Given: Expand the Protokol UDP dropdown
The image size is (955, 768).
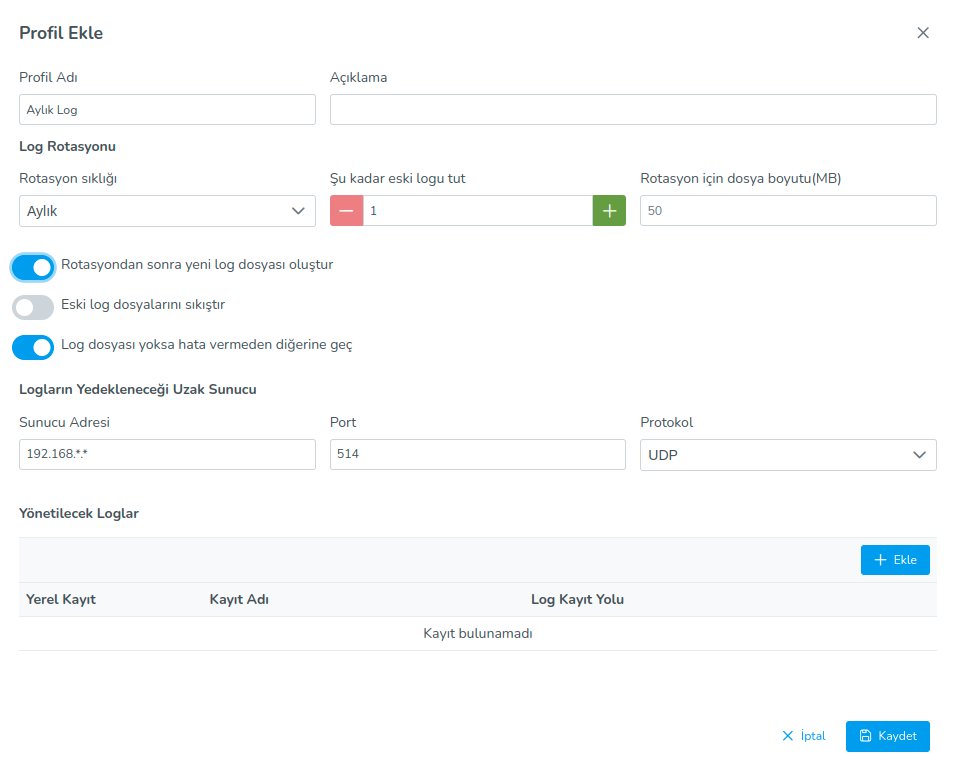Looking at the screenshot, I should coord(788,455).
